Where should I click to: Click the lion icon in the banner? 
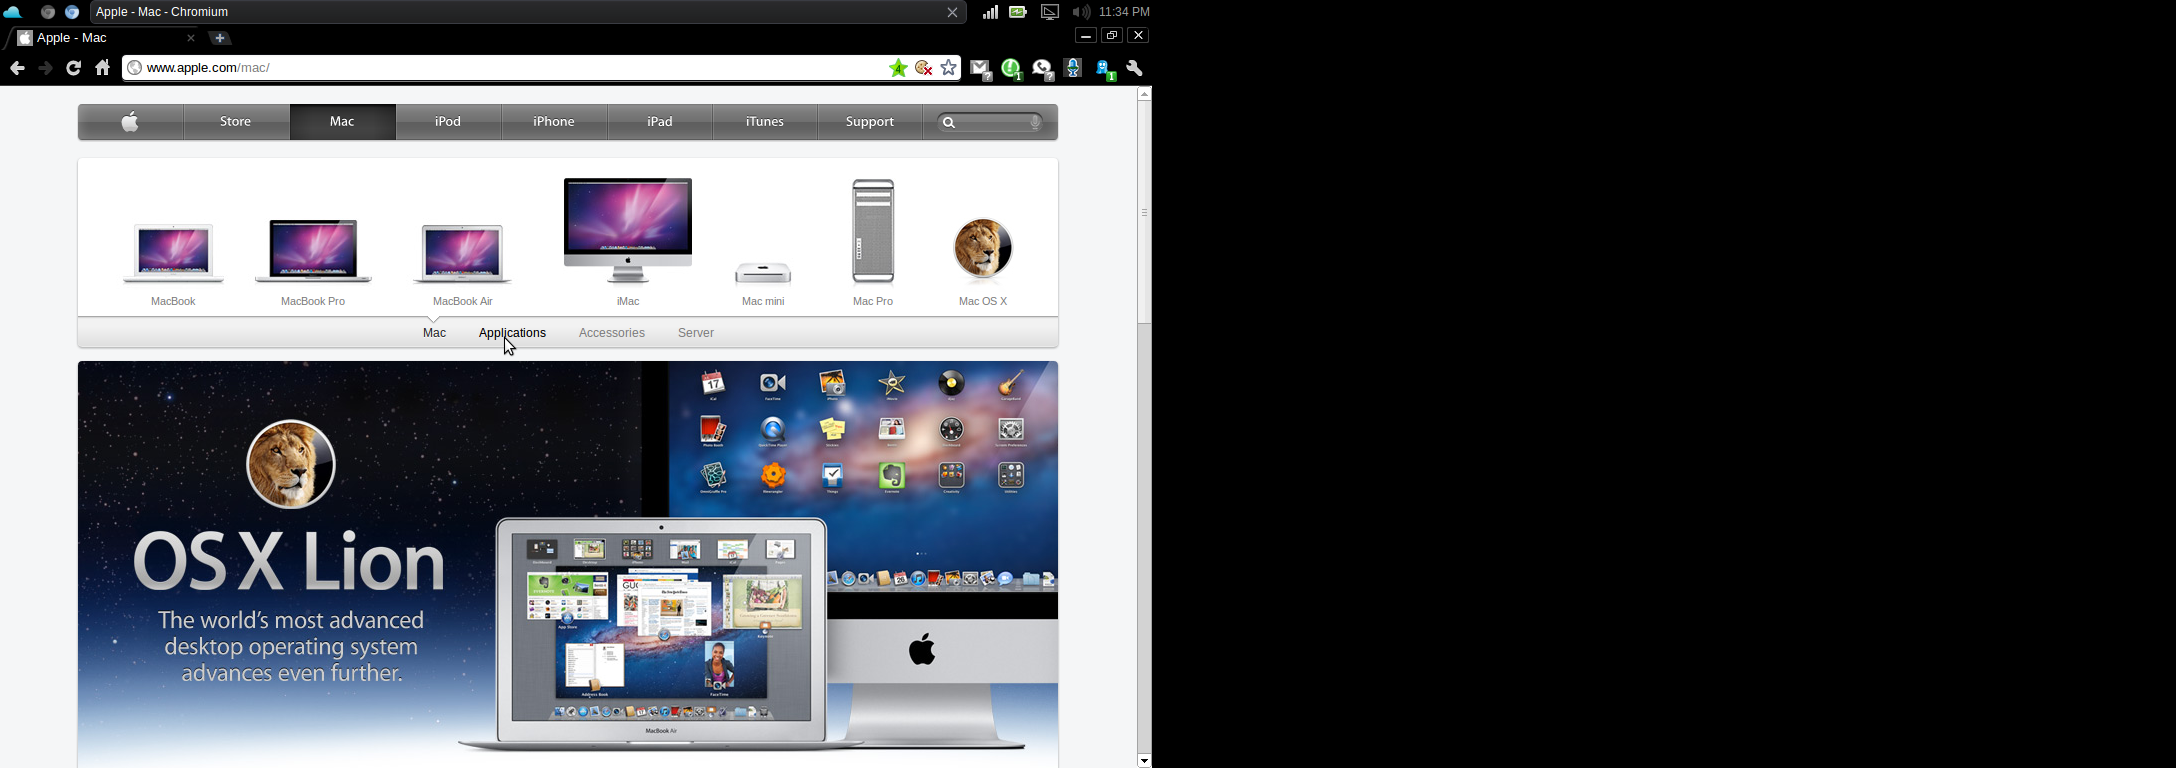[x=291, y=464]
